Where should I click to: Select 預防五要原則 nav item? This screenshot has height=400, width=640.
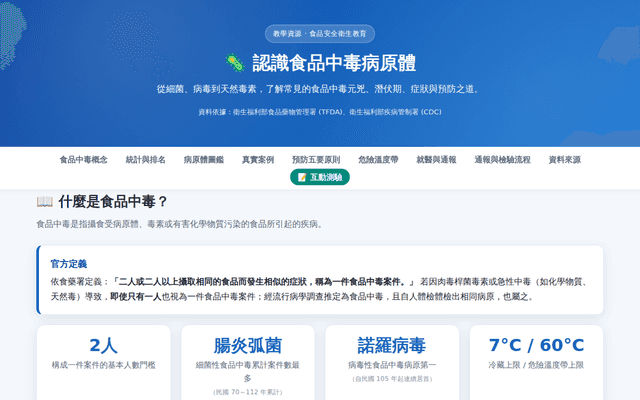point(316,160)
